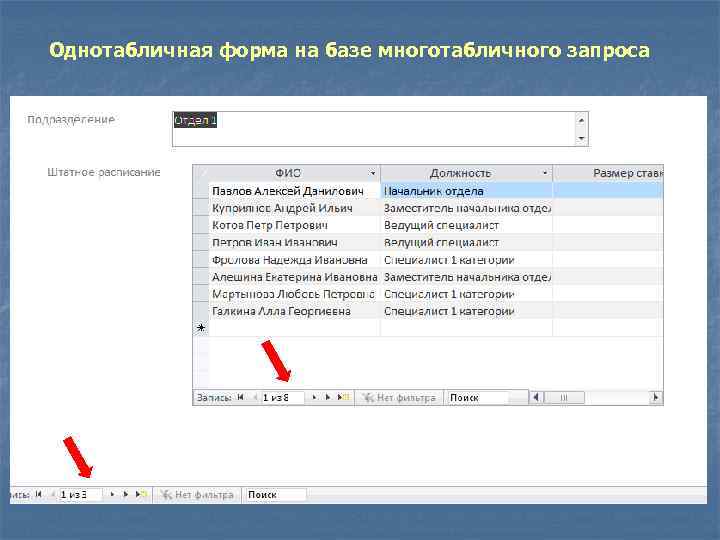Click cell 'Мартынова Любовь Петровна'
The height and width of the screenshot is (540, 720).
(x=294, y=294)
